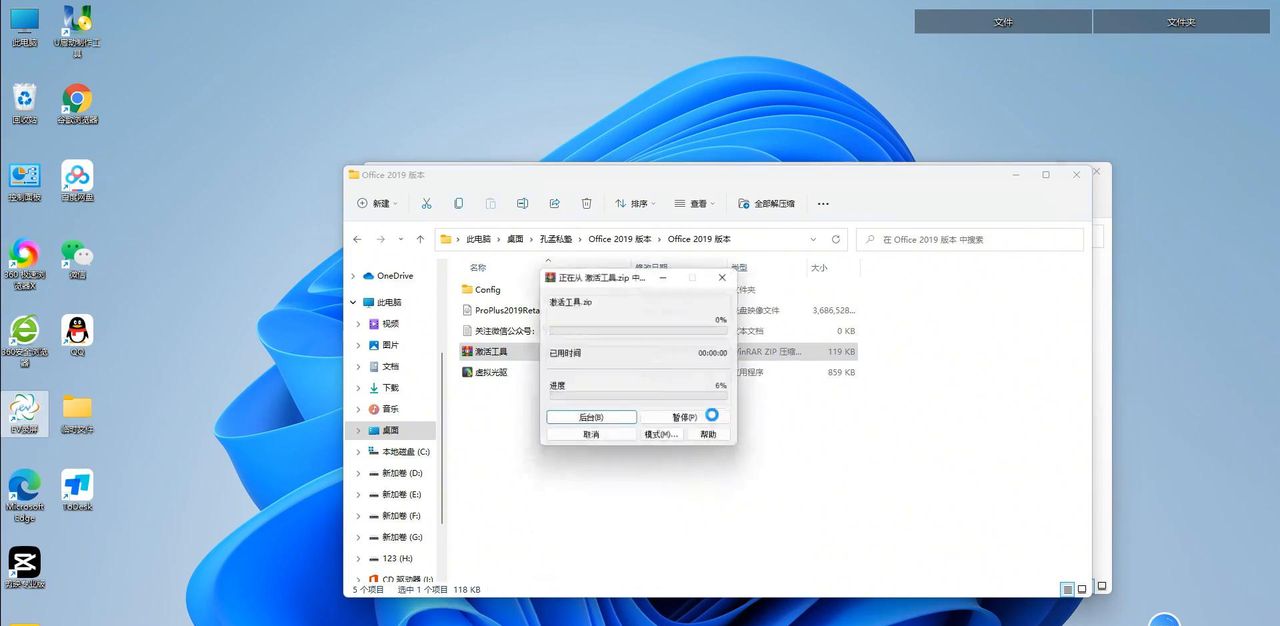Click the 文件 button at the top right

pos(1003,22)
